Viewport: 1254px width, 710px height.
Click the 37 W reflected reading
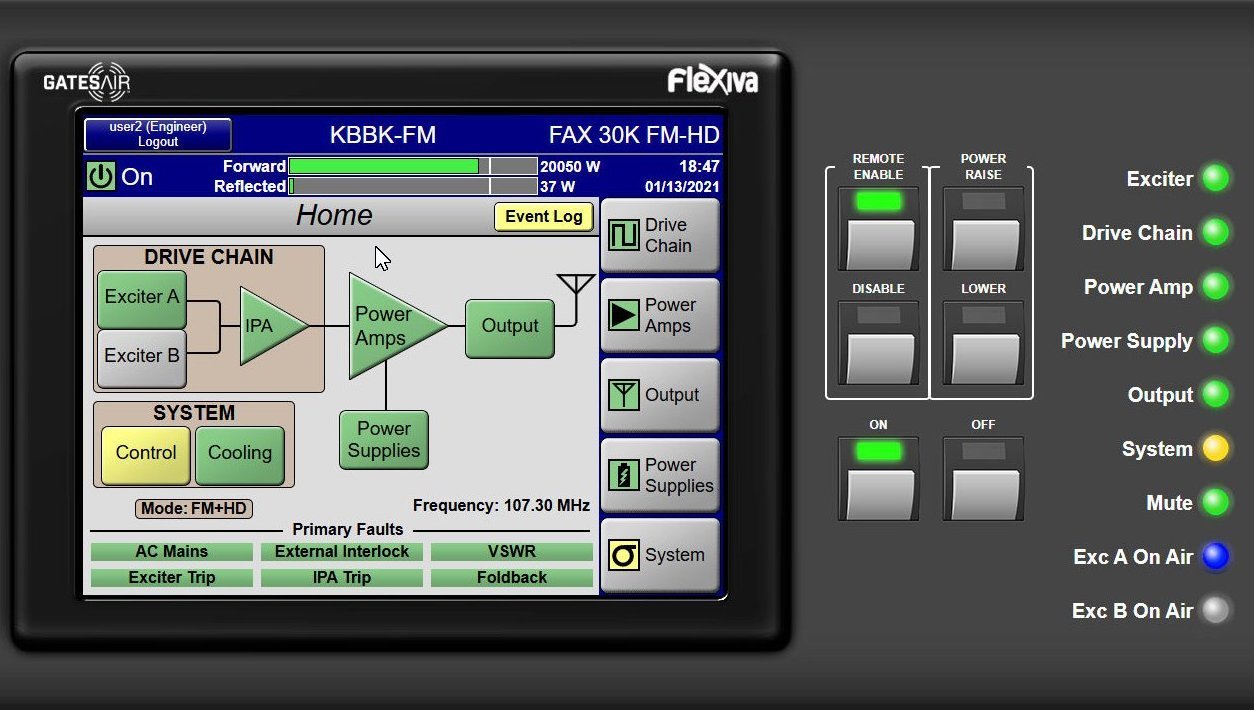click(558, 187)
